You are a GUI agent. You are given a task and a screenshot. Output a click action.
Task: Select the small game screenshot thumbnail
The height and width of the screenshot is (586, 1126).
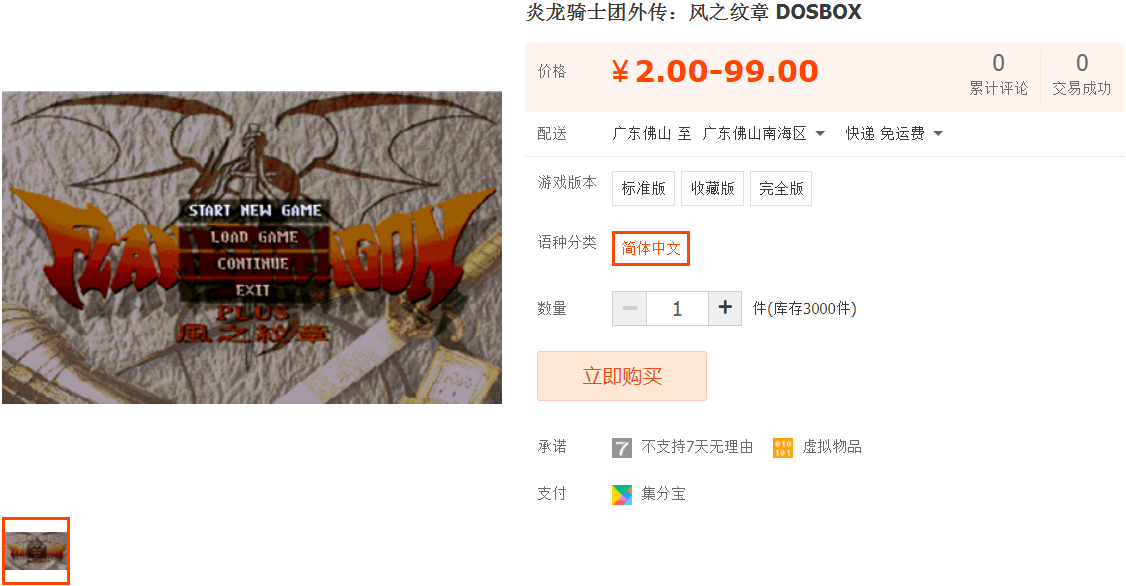[x=36, y=550]
